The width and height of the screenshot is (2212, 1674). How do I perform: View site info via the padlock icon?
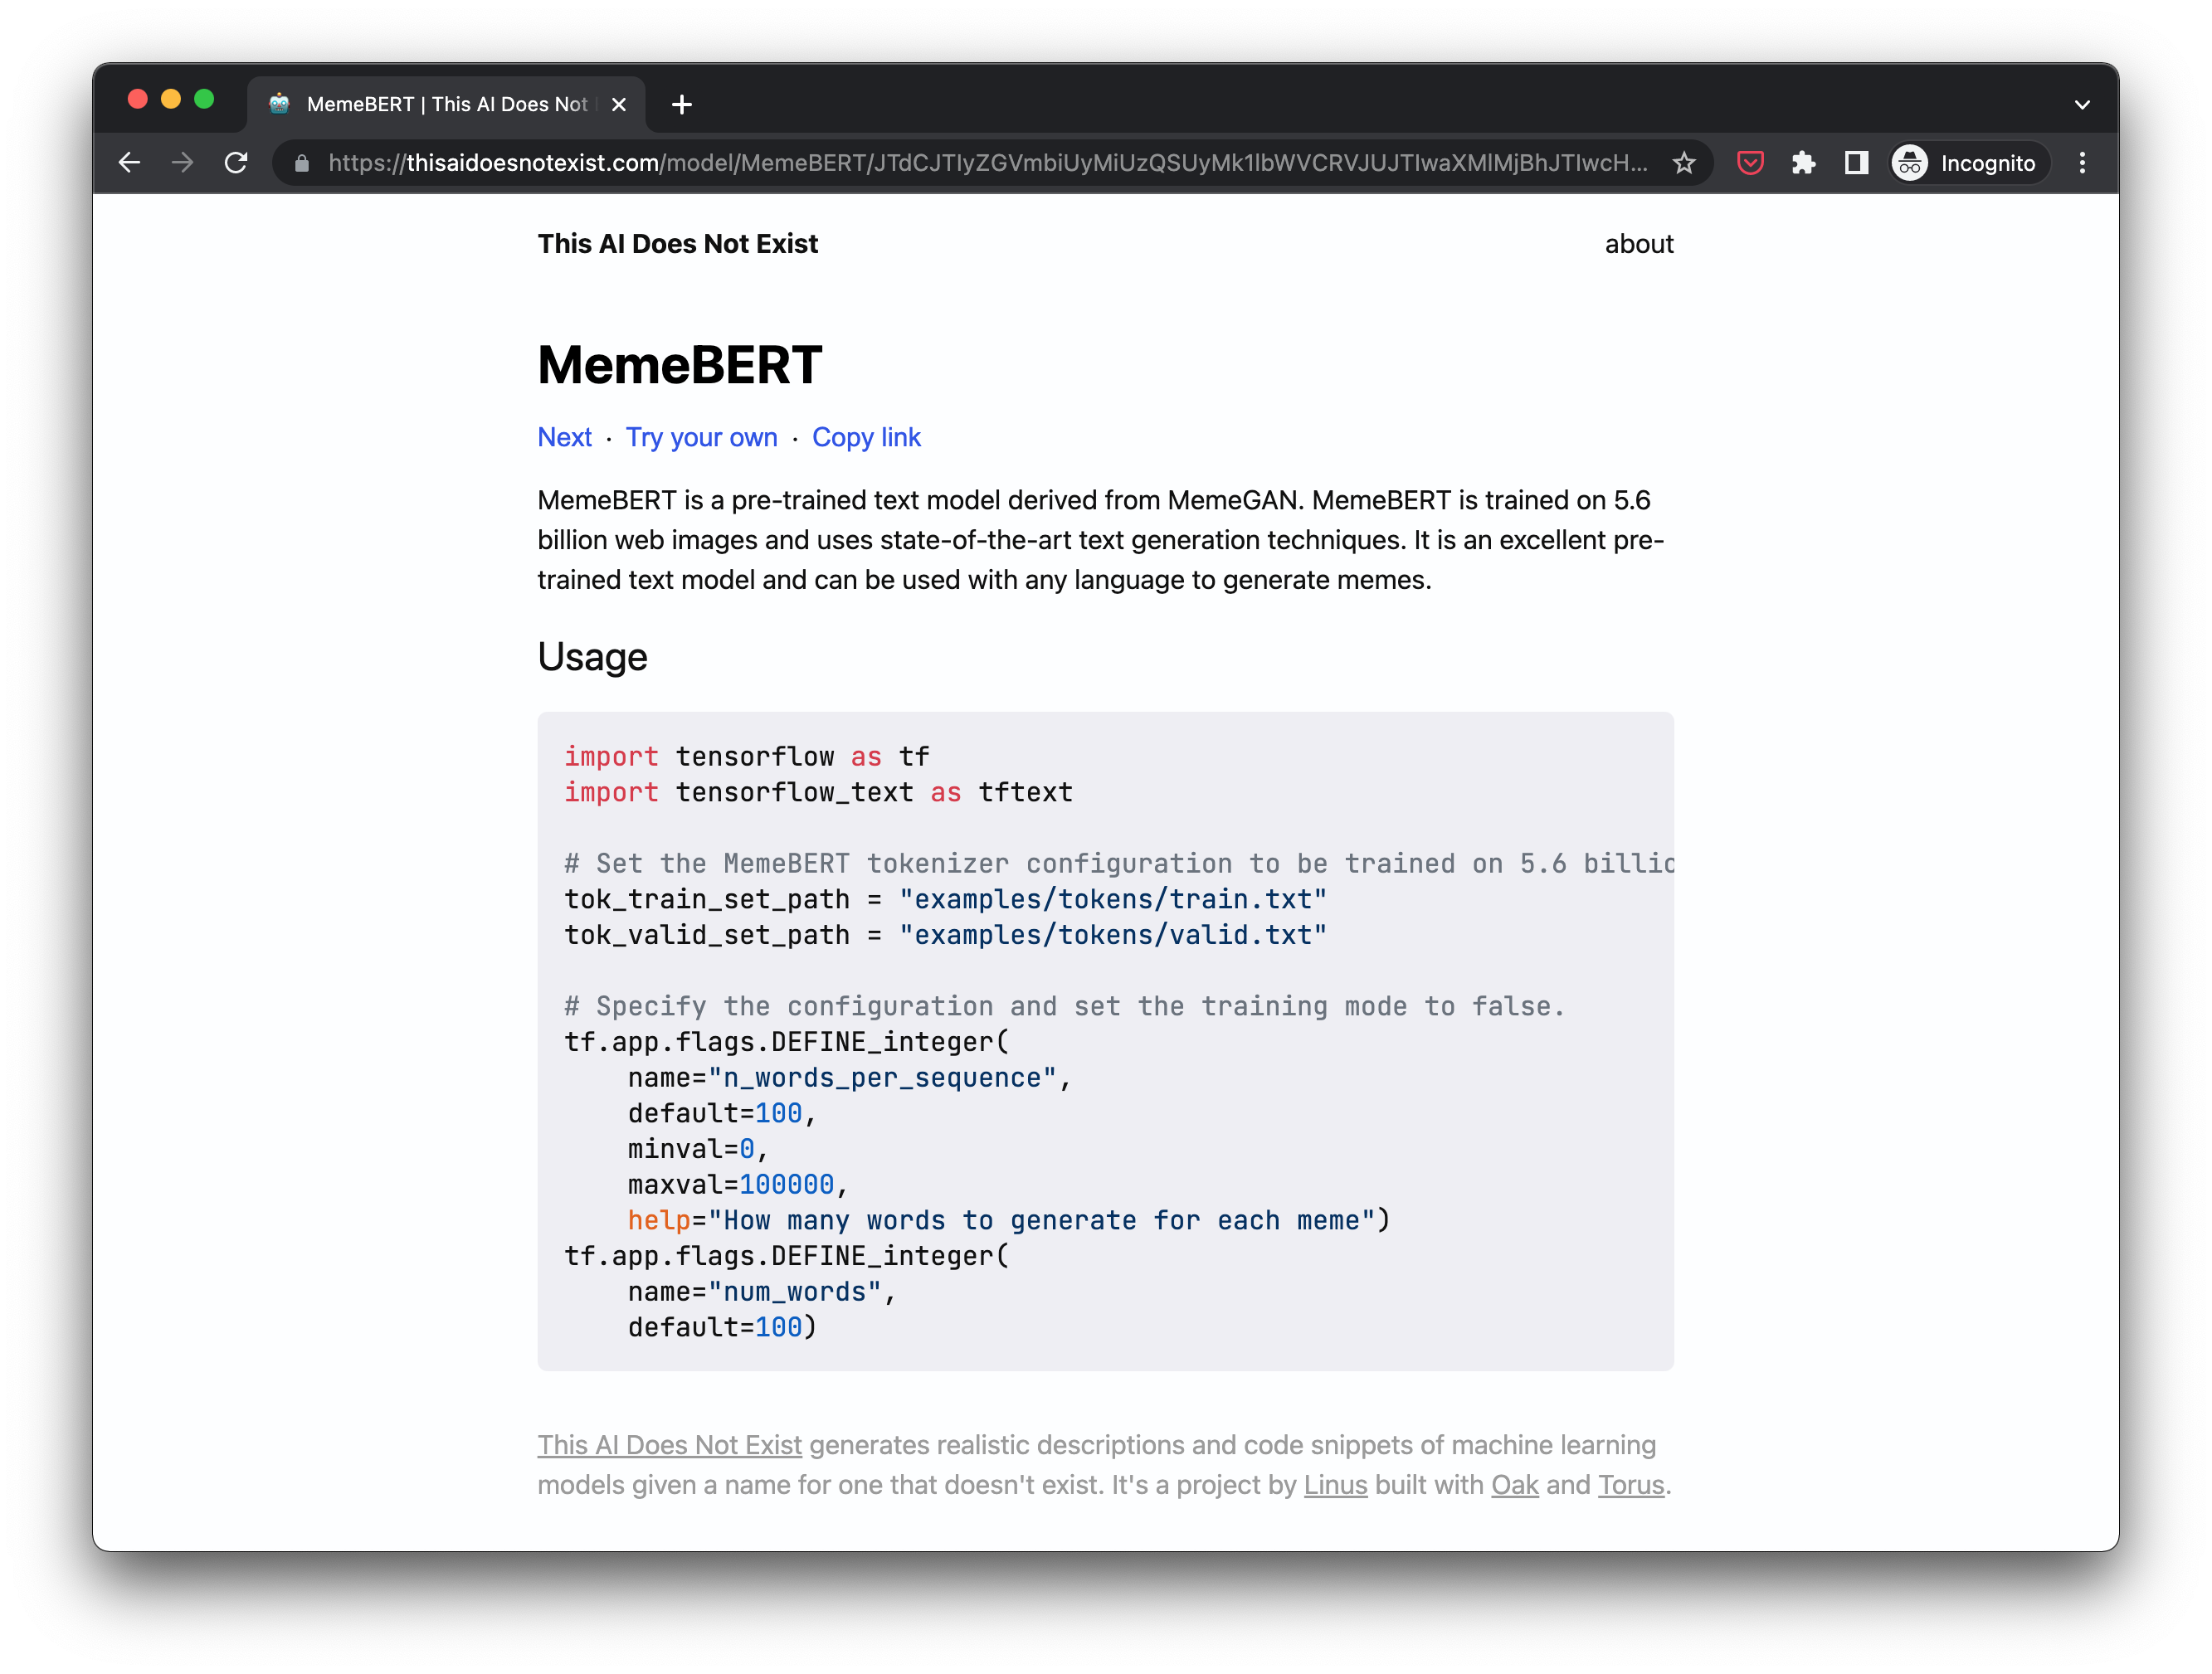[x=301, y=162]
